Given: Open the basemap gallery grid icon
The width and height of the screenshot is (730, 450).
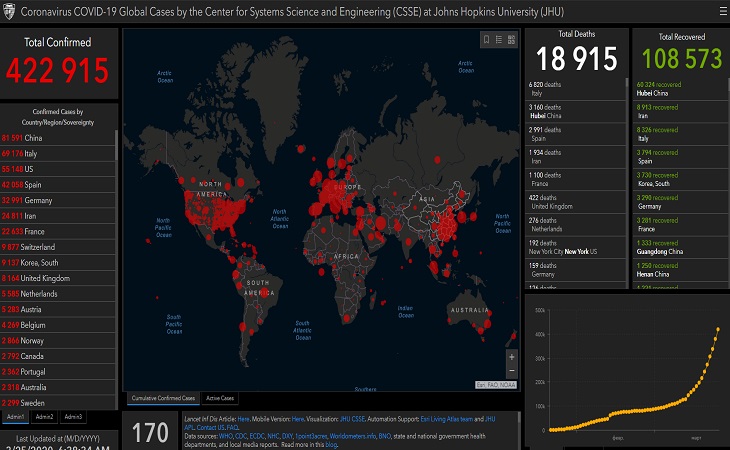Looking at the screenshot, I should (x=512, y=40).
